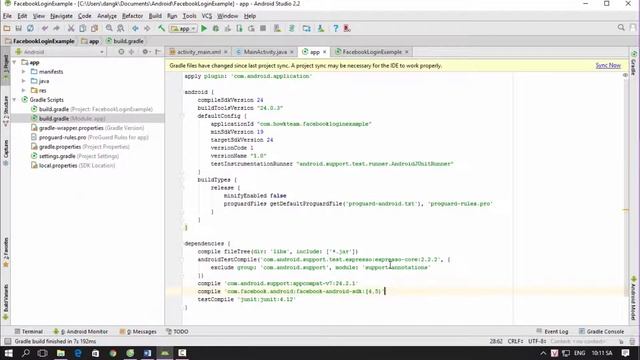Open the Android Monitor tool window
640x360 pixels.
pos(81,331)
